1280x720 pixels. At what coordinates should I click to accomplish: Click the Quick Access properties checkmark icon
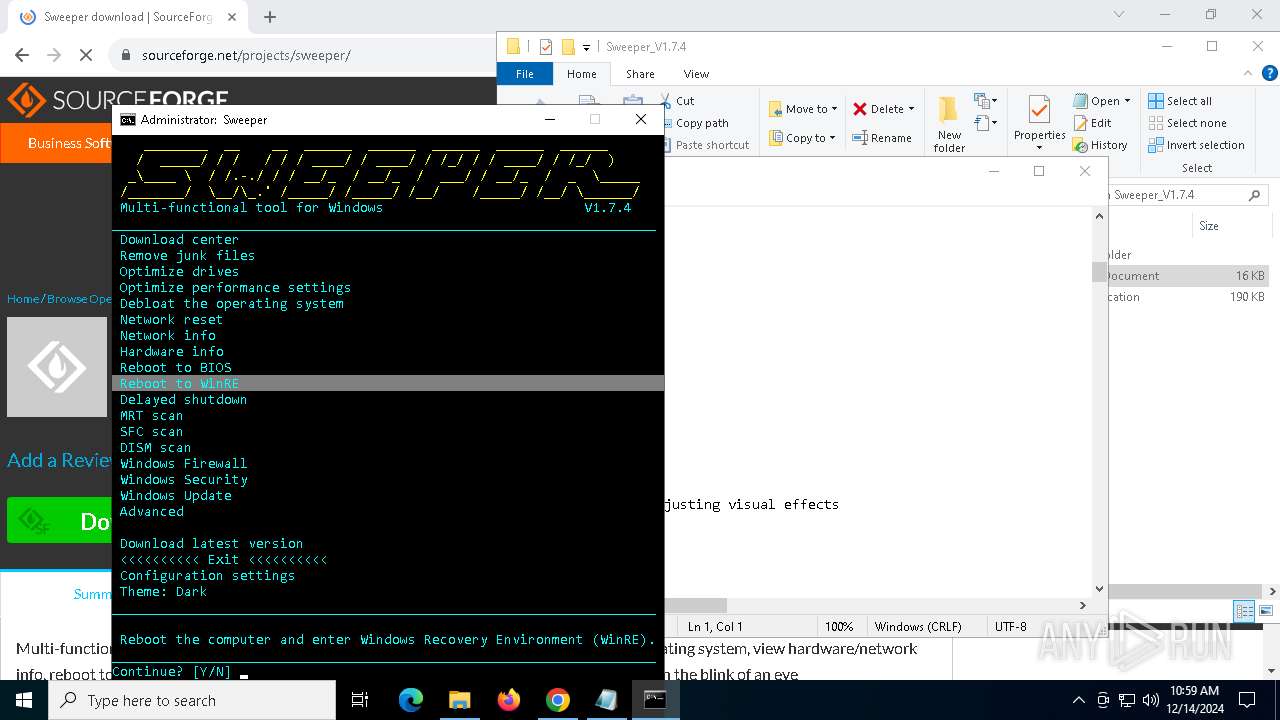click(x=545, y=47)
